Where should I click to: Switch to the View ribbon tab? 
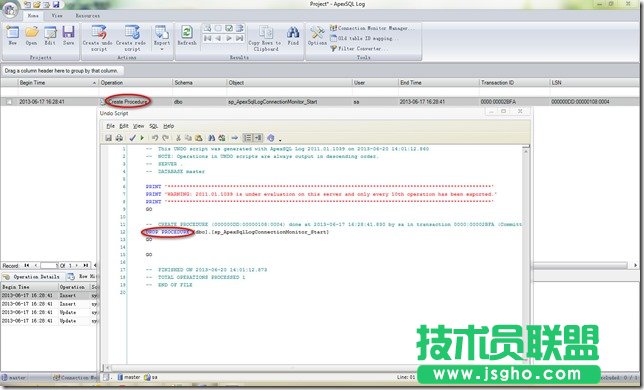tap(57, 16)
